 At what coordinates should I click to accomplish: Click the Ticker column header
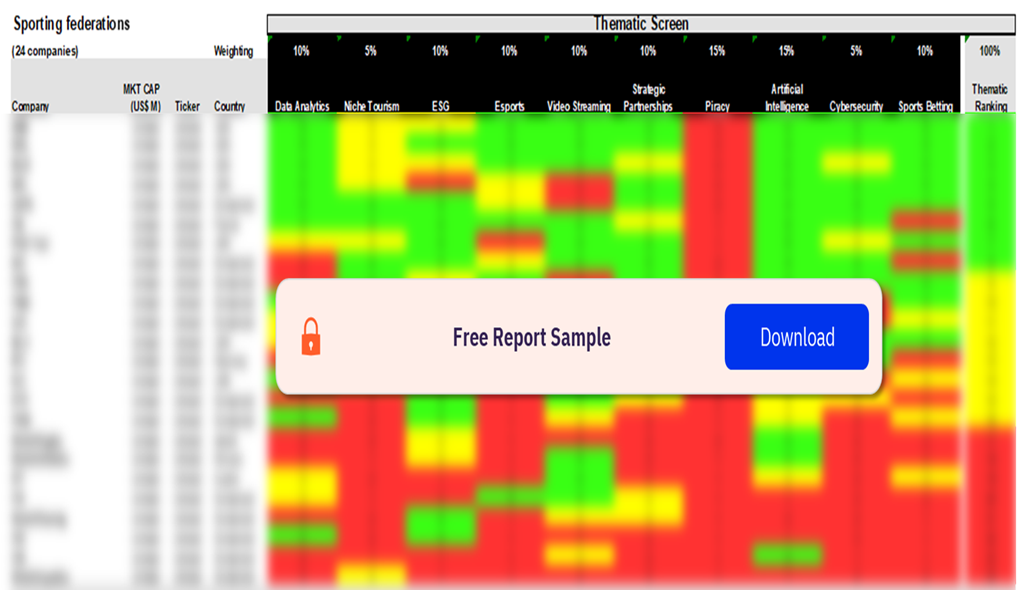click(187, 106)
